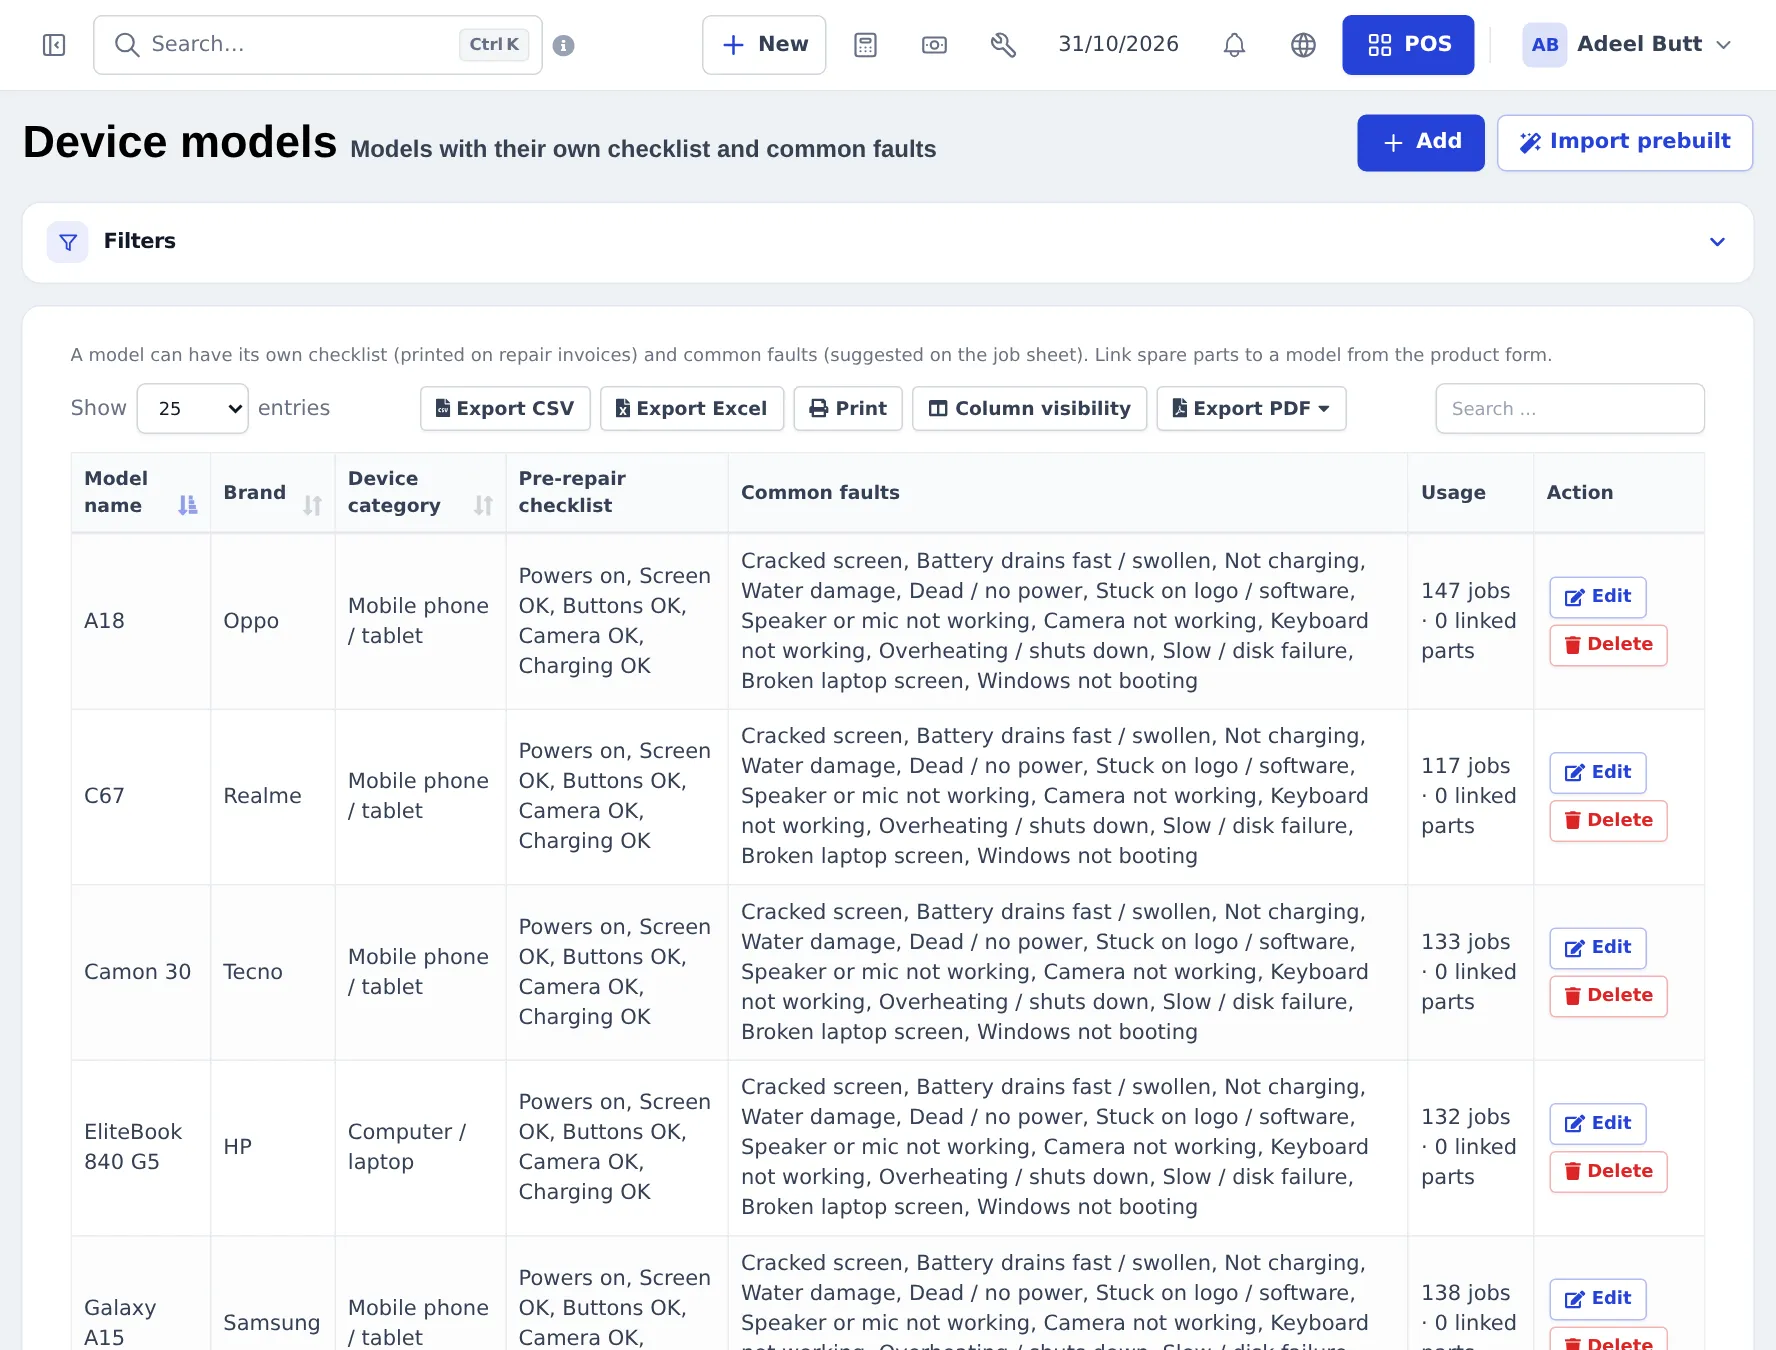
Task: Edit the Camon 30 model
Action: point(1598,947)
